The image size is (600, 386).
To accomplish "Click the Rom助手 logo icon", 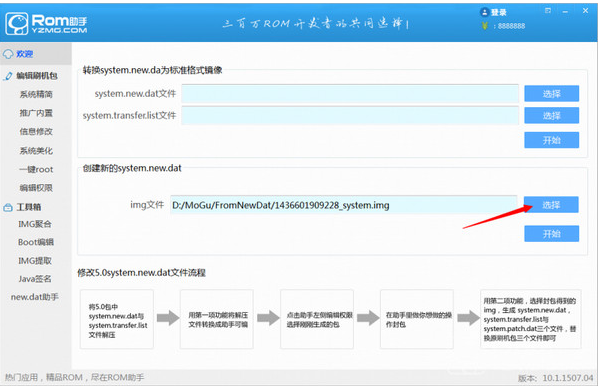I will pos(16,24).
